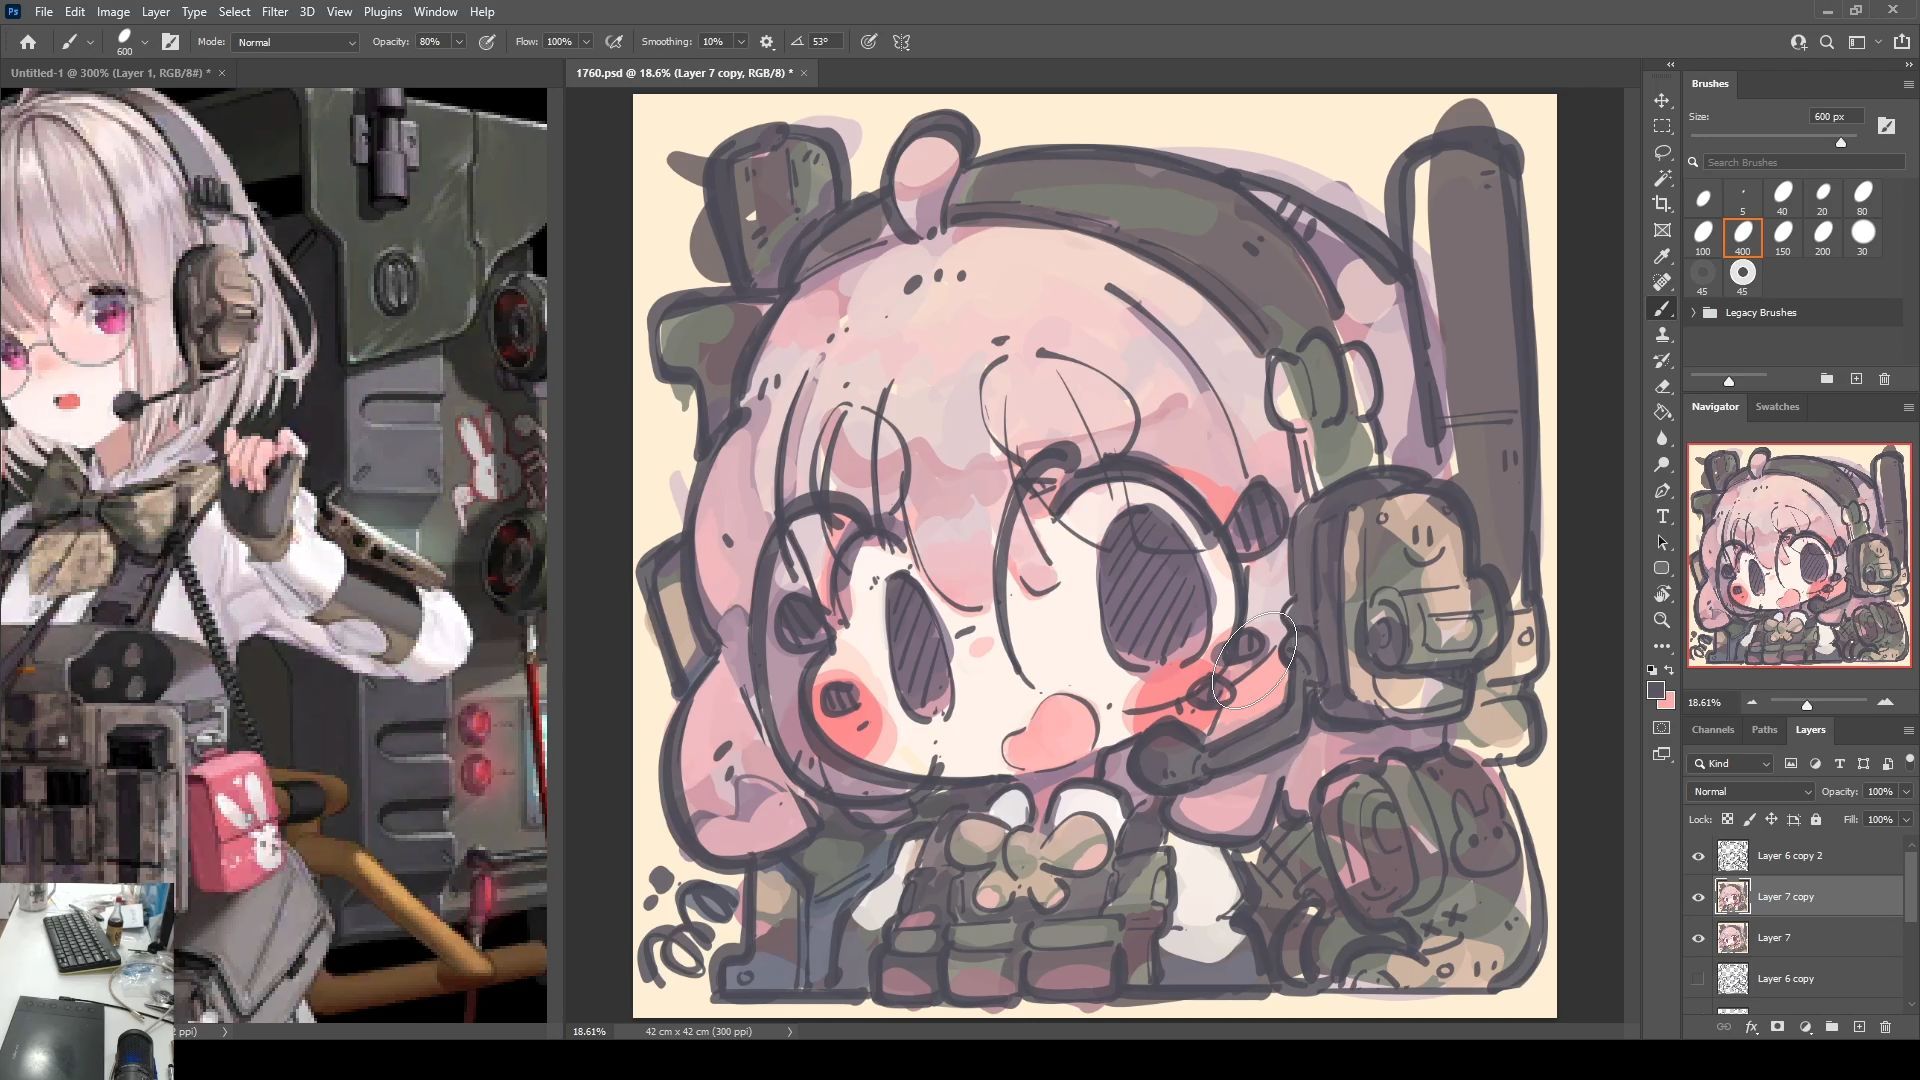Select the Blur tool
This screenshot has height=1080, width=1920.
[1662, 439]
